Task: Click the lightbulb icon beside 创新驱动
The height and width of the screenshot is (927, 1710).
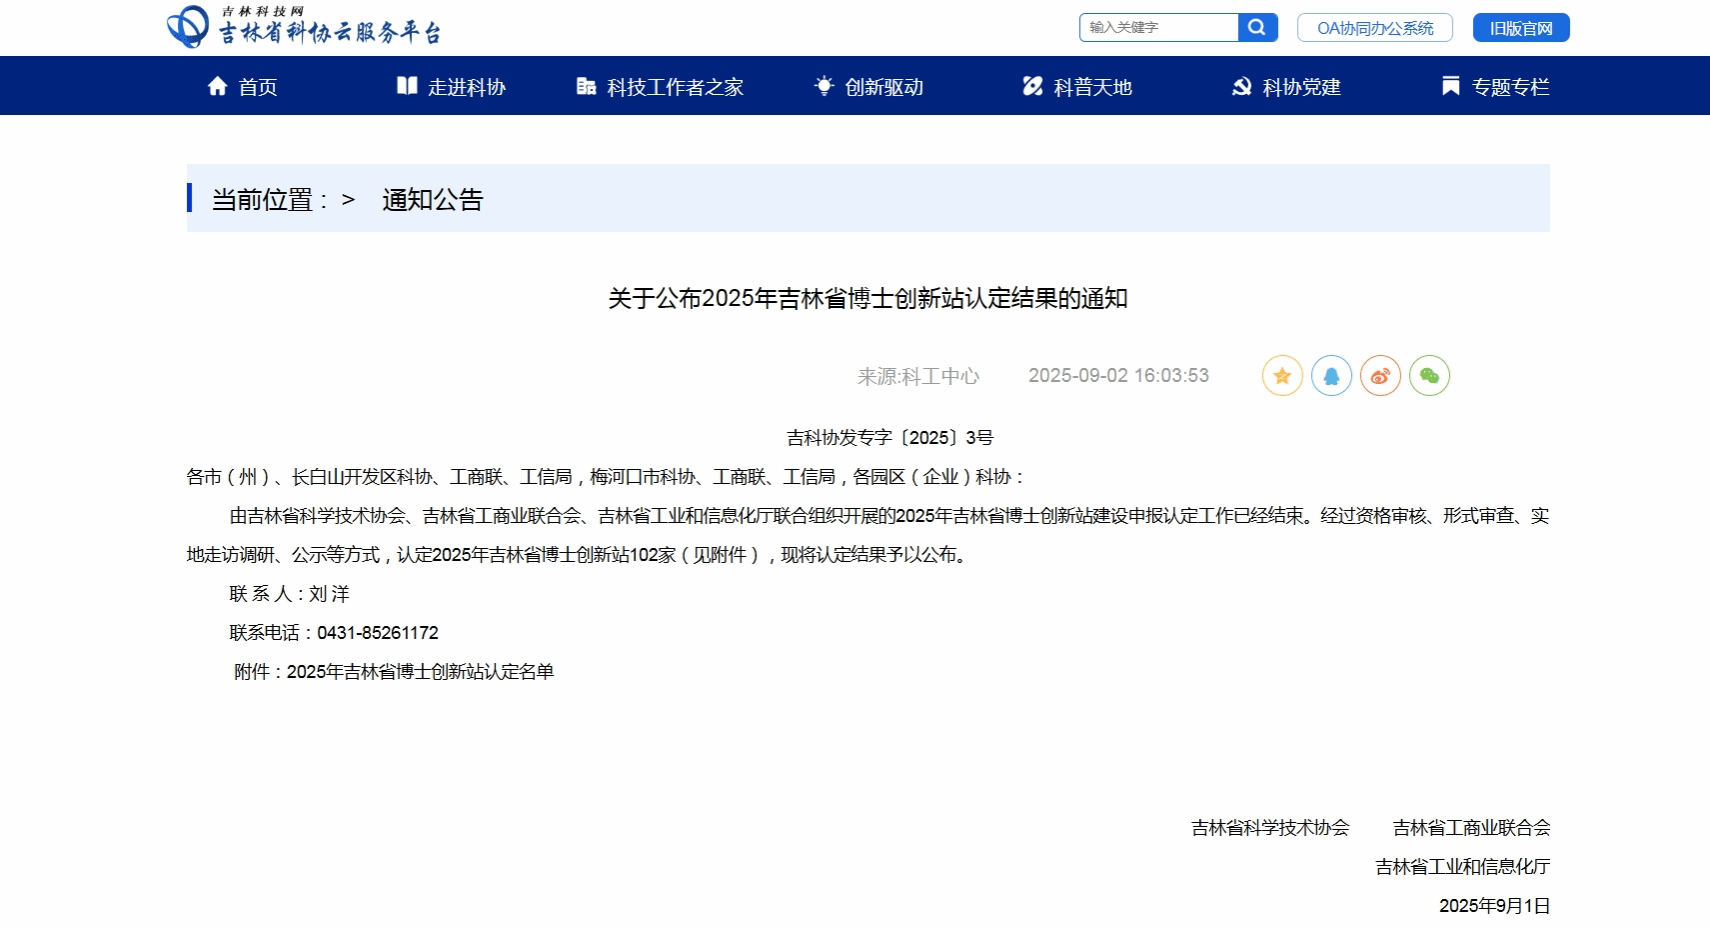Action: 824,86
